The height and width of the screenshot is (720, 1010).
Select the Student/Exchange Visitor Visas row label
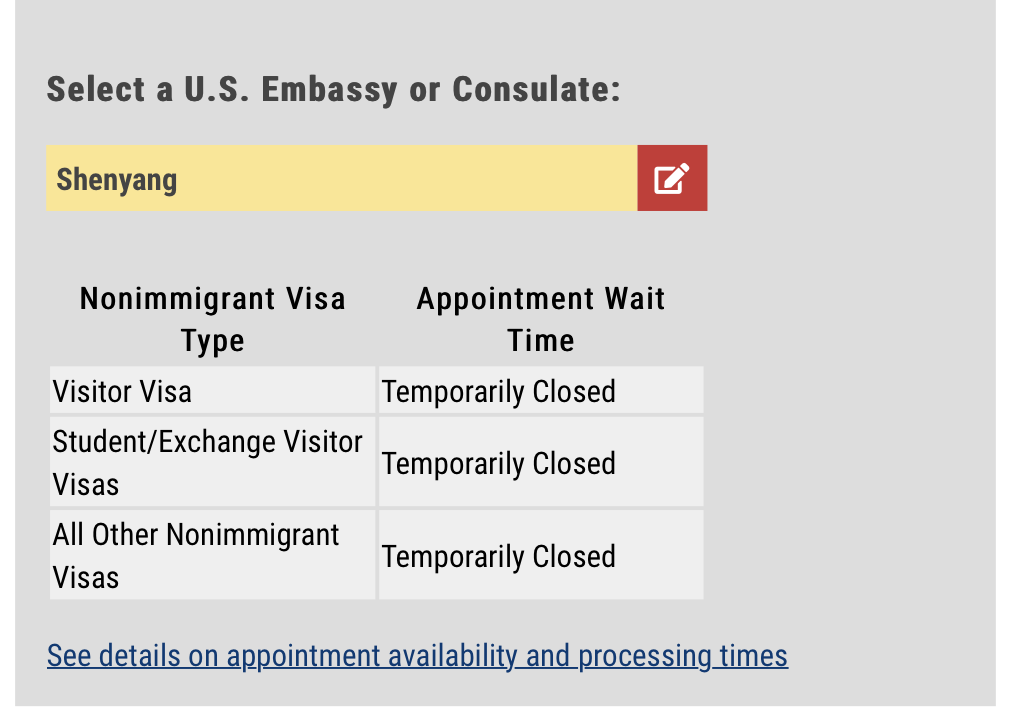pos(207,462)
